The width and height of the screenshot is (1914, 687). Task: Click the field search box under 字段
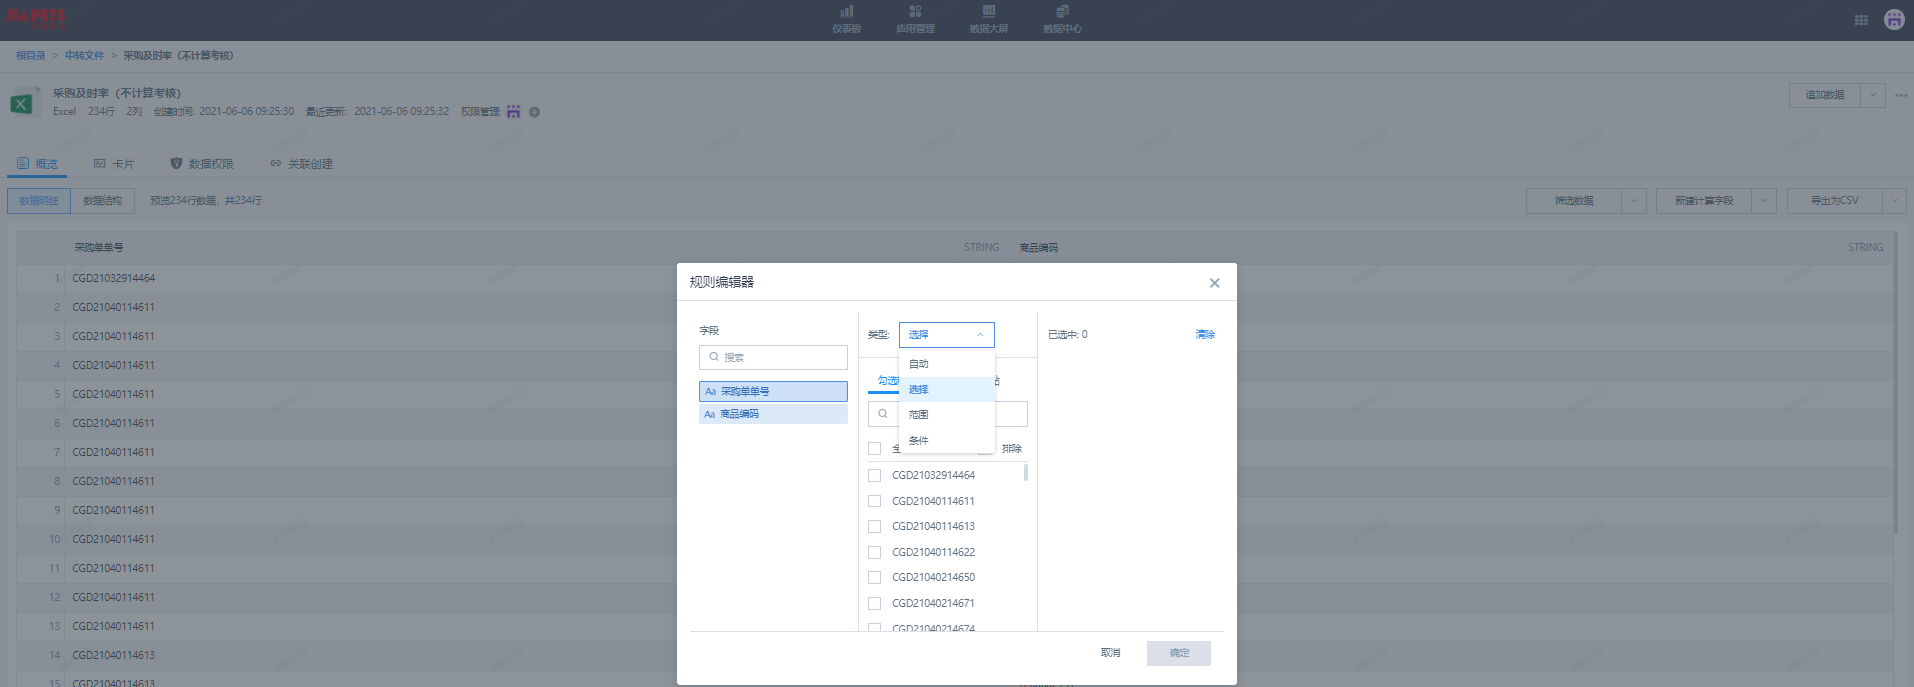773,357
